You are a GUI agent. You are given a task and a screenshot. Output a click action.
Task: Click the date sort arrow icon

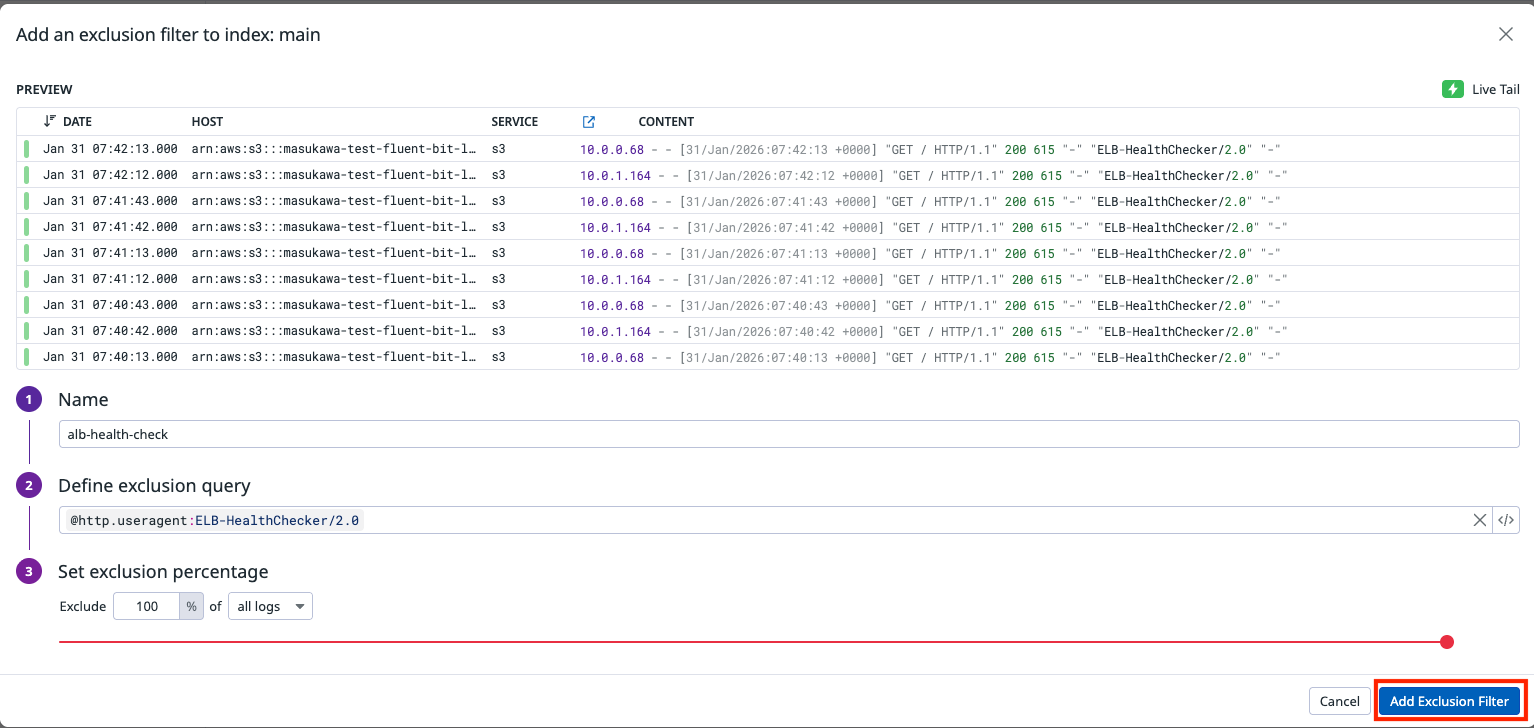pos(50,121)
